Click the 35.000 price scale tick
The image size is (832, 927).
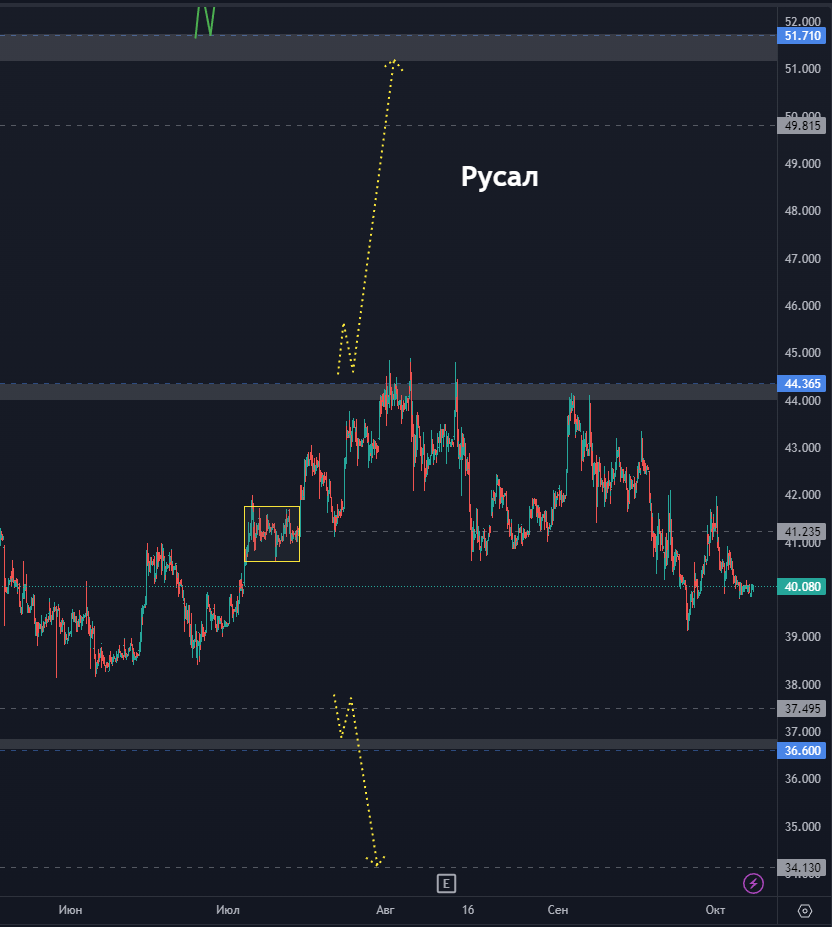802,826
